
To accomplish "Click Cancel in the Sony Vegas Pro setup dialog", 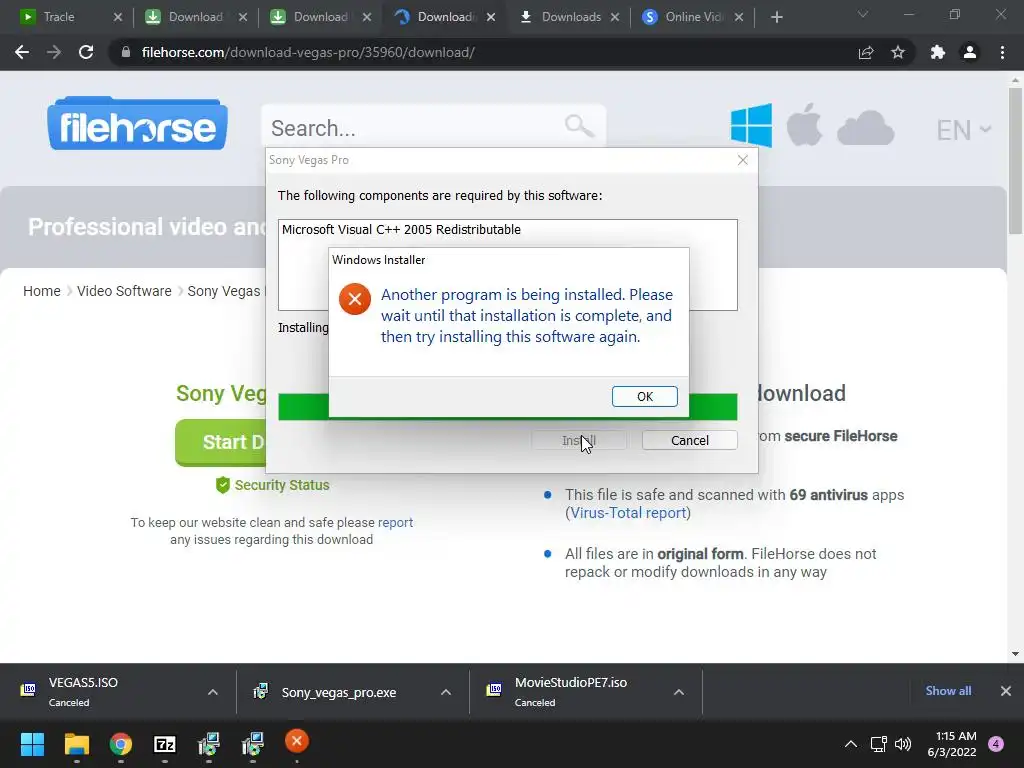I will [x=689, y=440].
